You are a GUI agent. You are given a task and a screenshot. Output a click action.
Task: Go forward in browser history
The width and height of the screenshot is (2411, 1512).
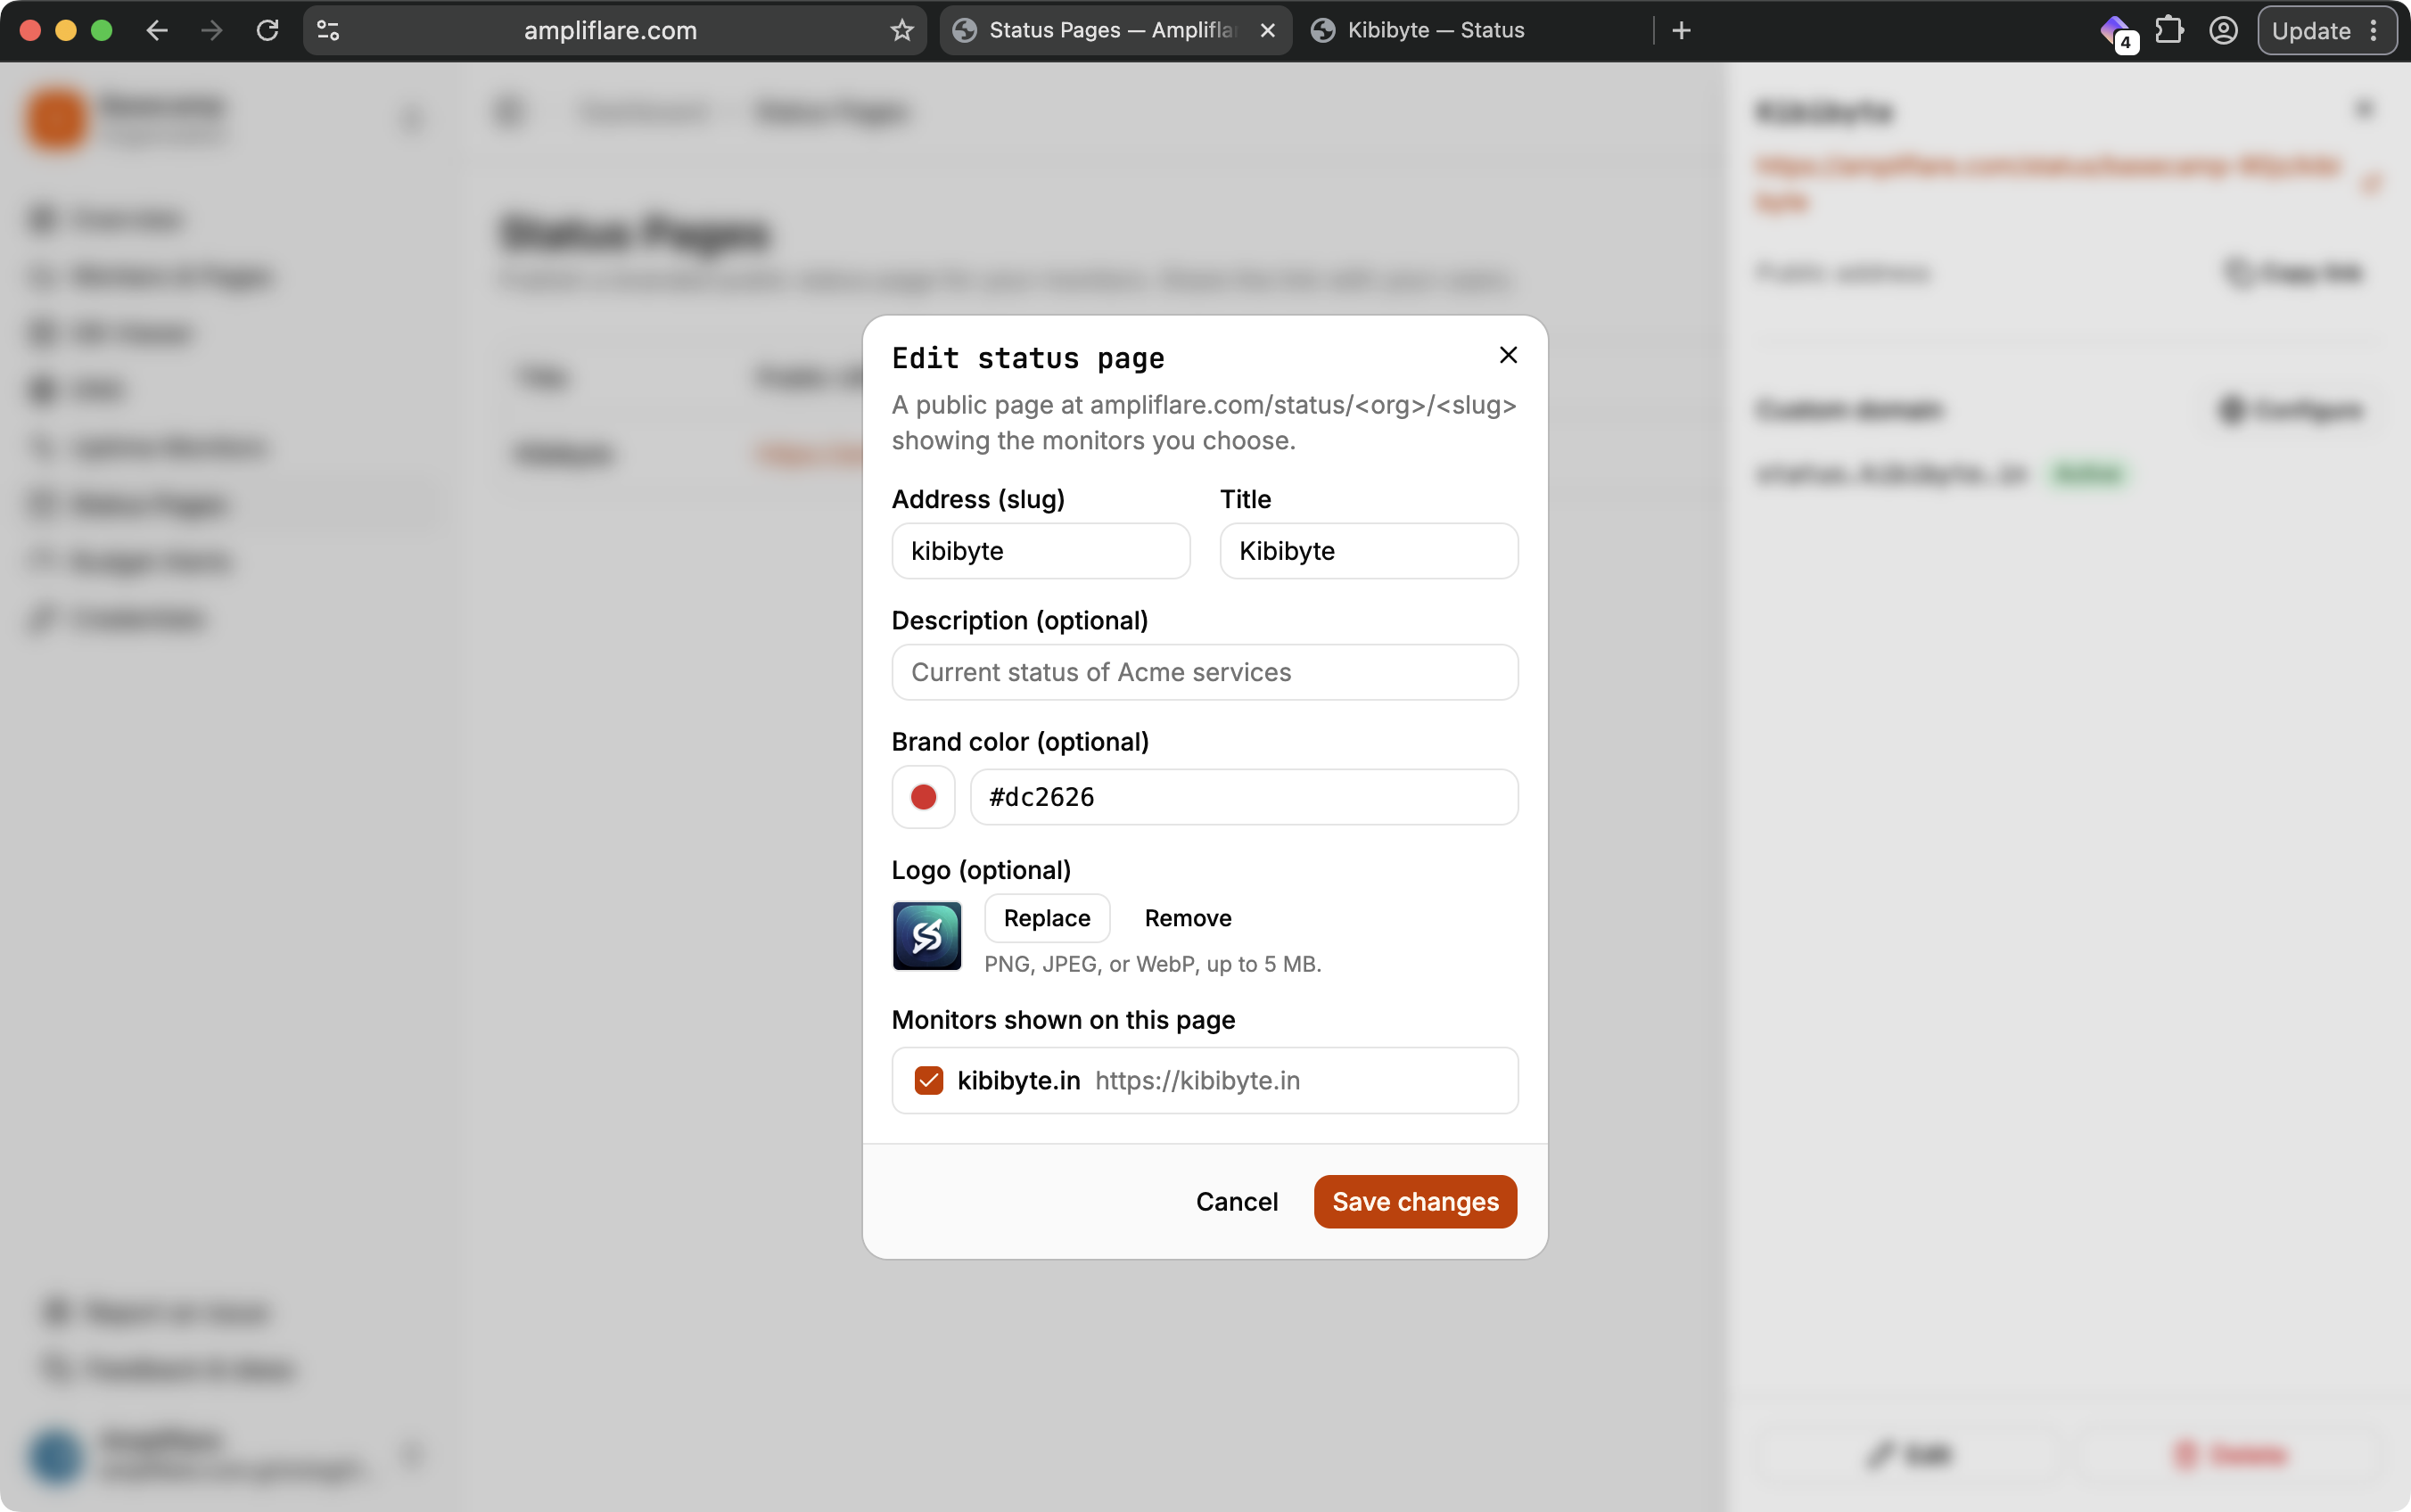pos(211,30)
